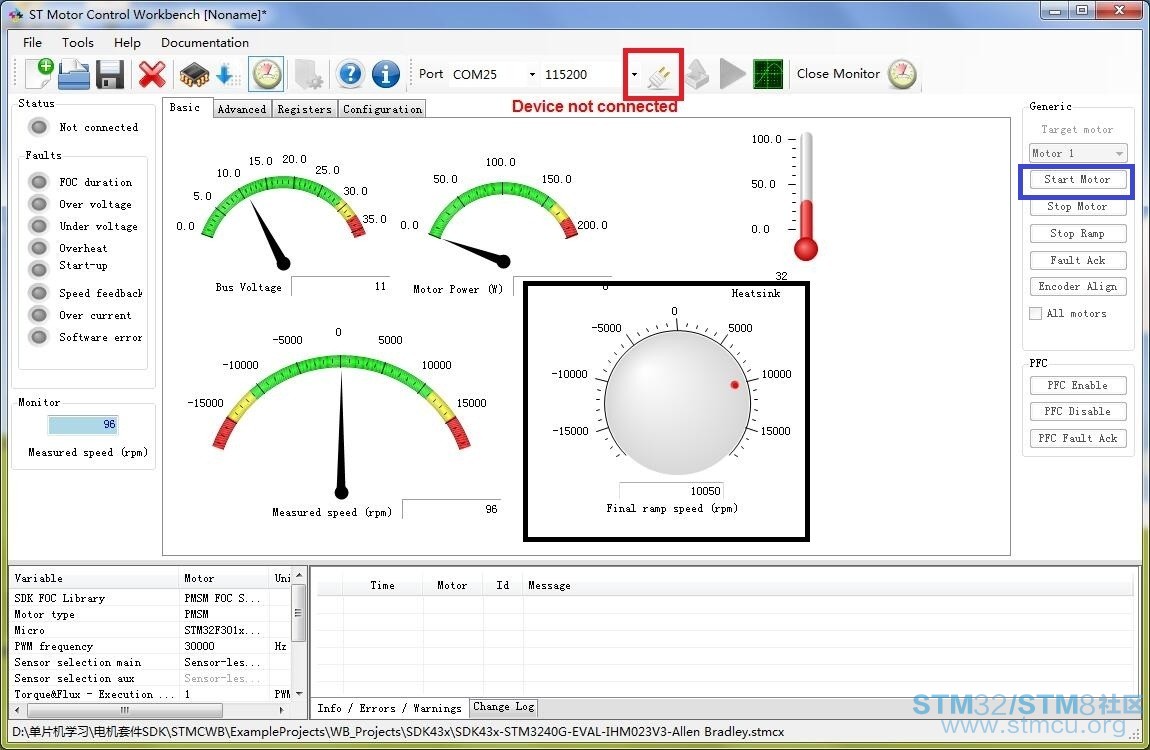Click the Start Motor button
Screen dimensions: 1150x750
coord(1077,180)
